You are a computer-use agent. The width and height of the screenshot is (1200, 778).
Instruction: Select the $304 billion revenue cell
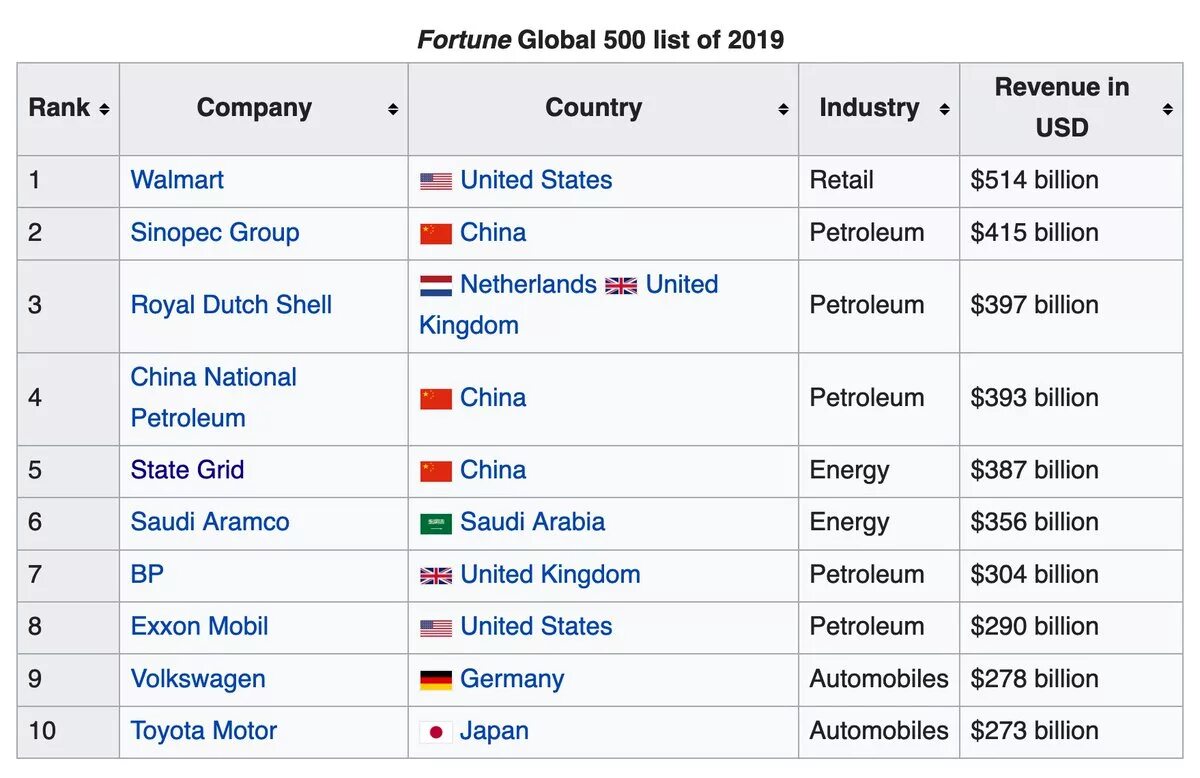(x=1071, y=575)
